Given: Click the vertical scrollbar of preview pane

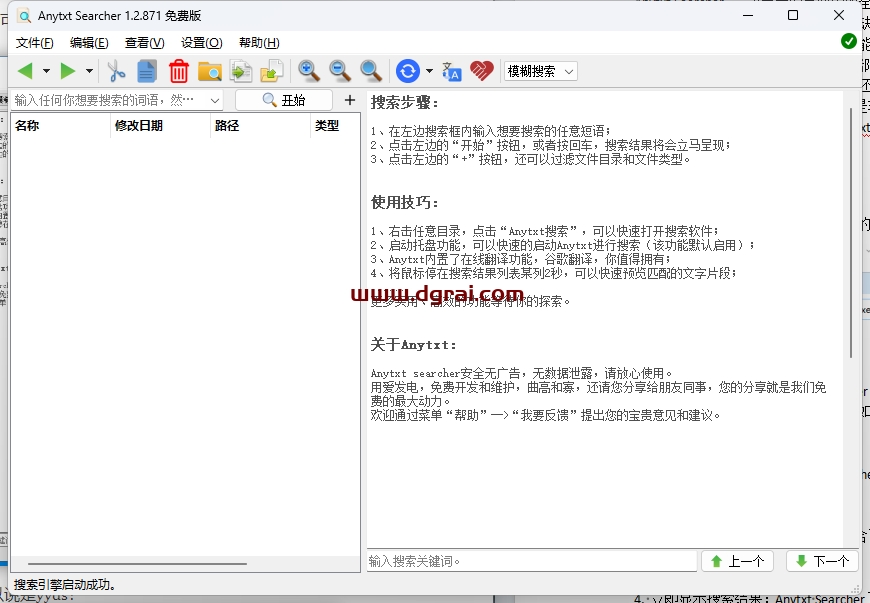Looking at the screenshot, I should pos(851,233).
